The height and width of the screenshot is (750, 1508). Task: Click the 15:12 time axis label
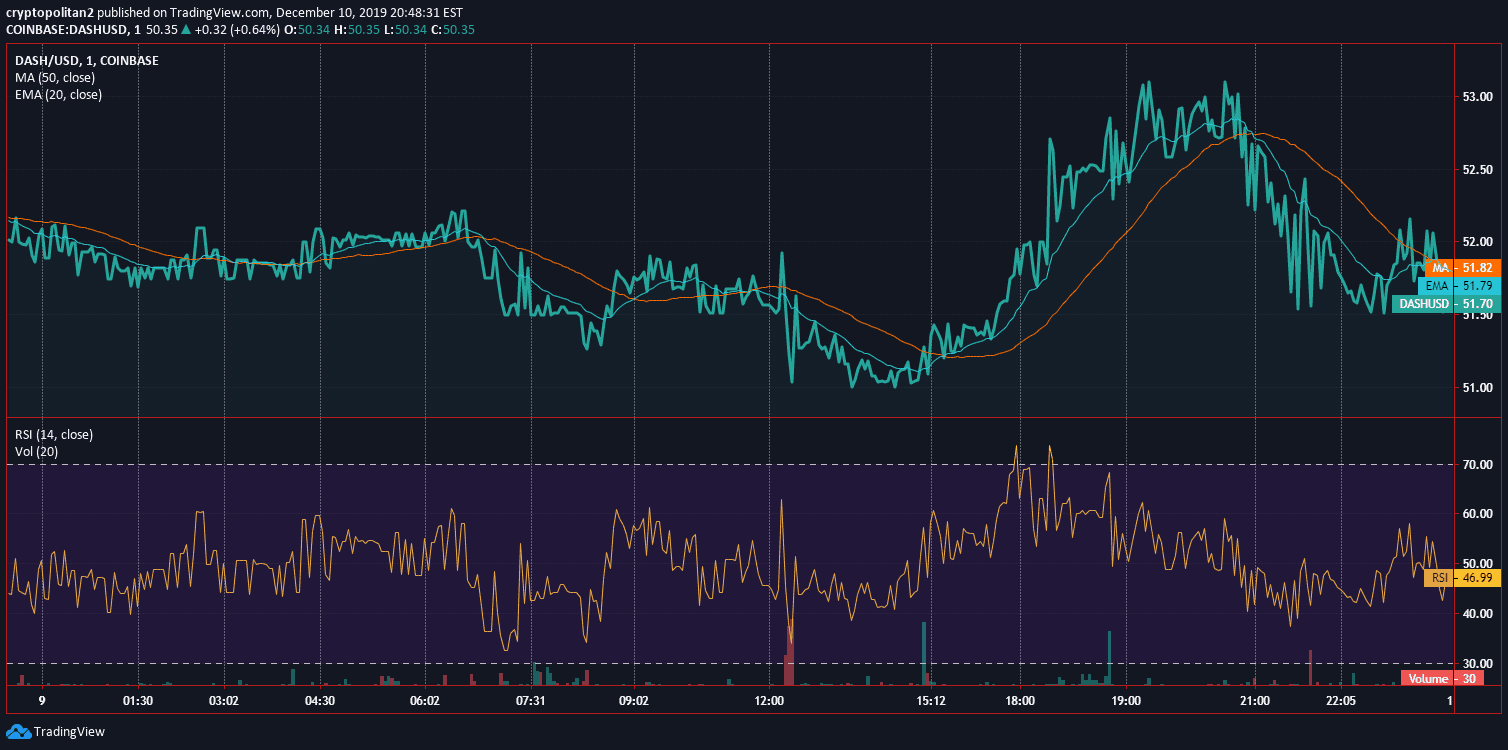[x=931, y=701]
